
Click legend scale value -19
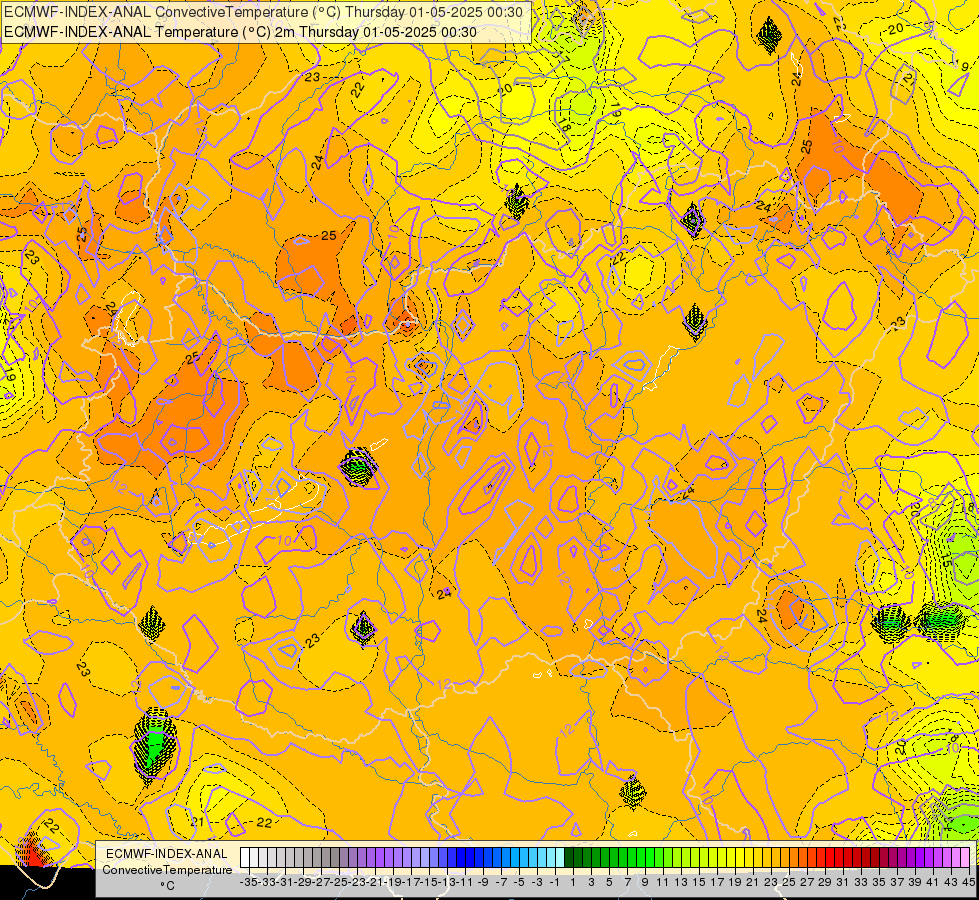[x=393, y=882]
